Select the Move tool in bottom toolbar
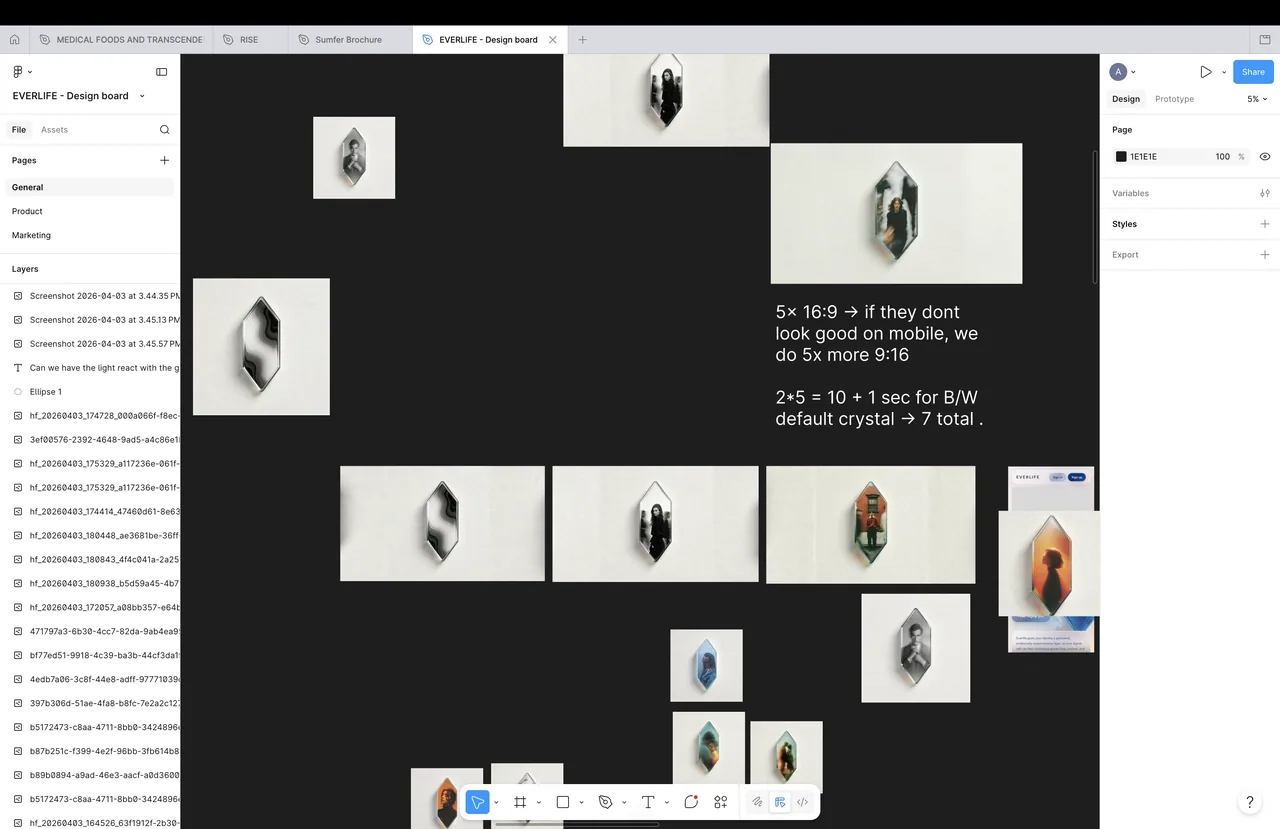Image resolution: width=1280 pixels, height=829 pixels. [478, 802]
